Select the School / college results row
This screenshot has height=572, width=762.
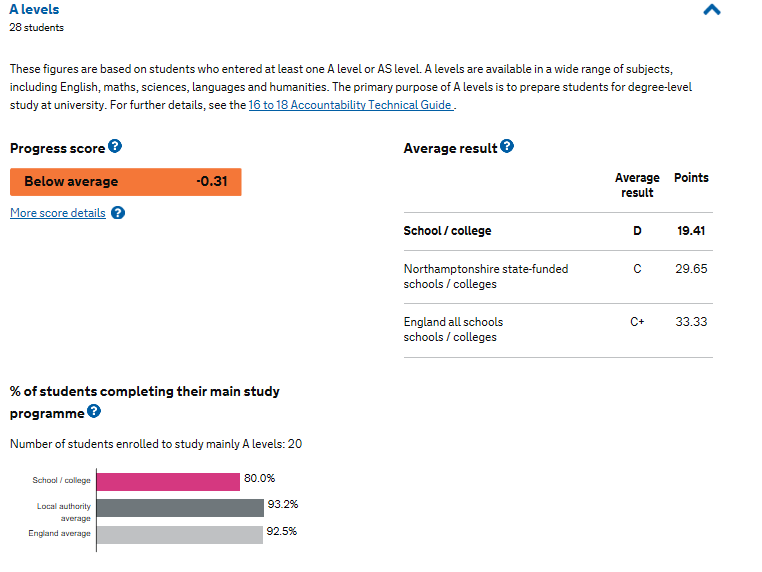pyautogui.click(x=558, y=231)
